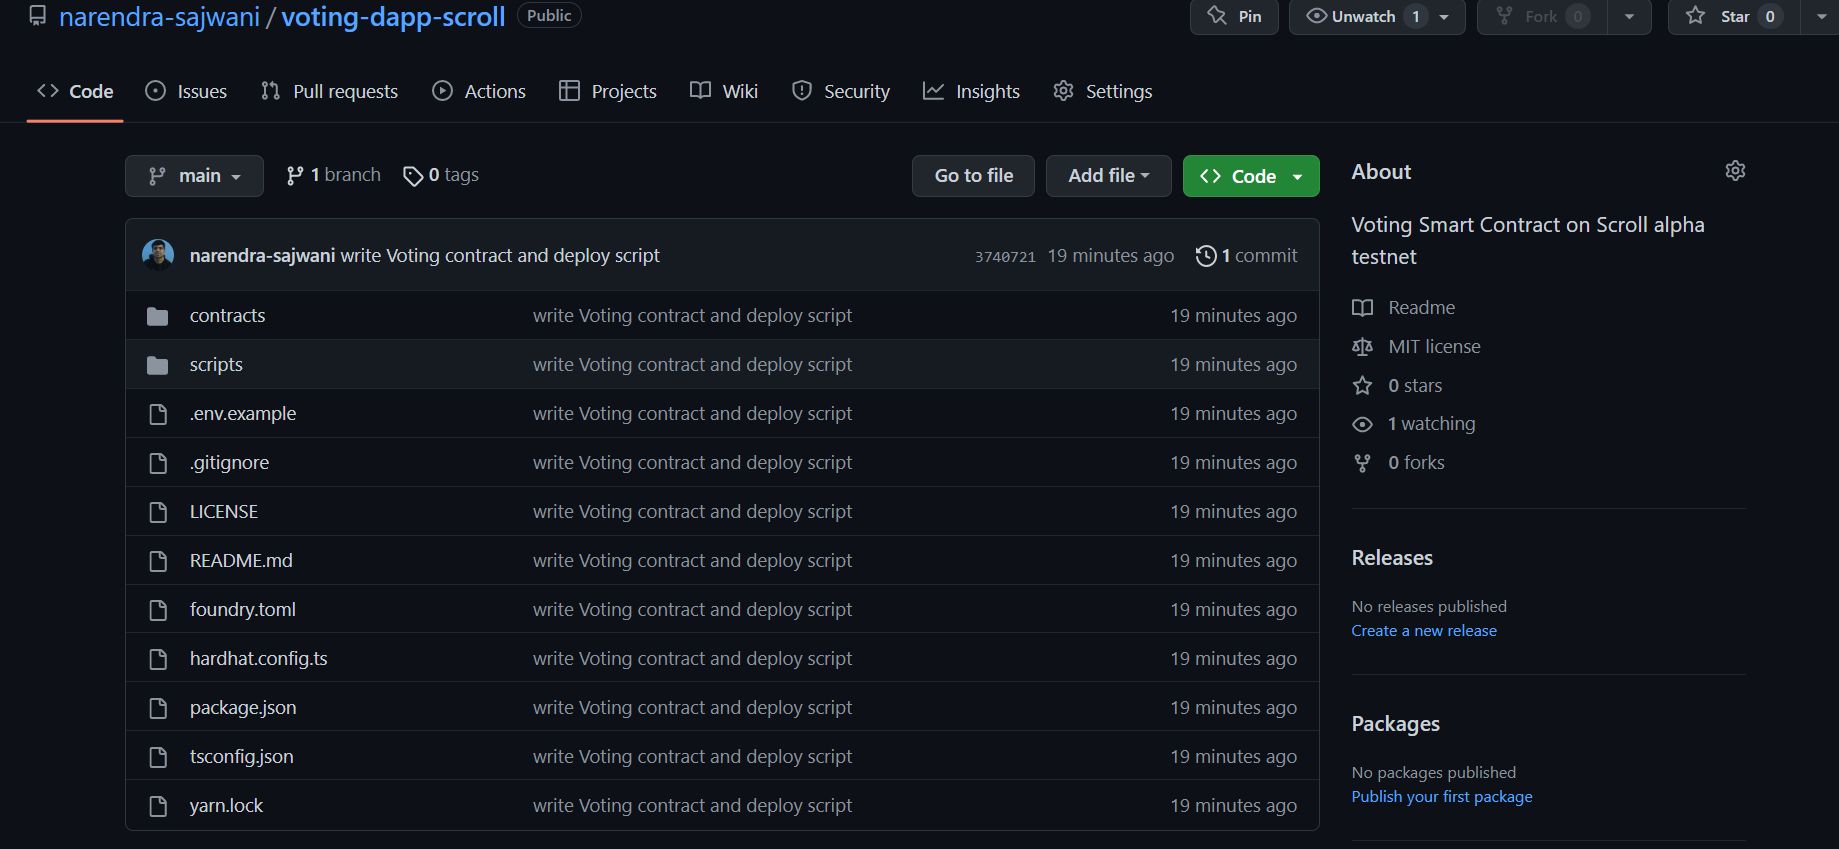Viewport: 1839px width, 849px height.
Task: Open package.json file
Action: (x=243, y=707)
